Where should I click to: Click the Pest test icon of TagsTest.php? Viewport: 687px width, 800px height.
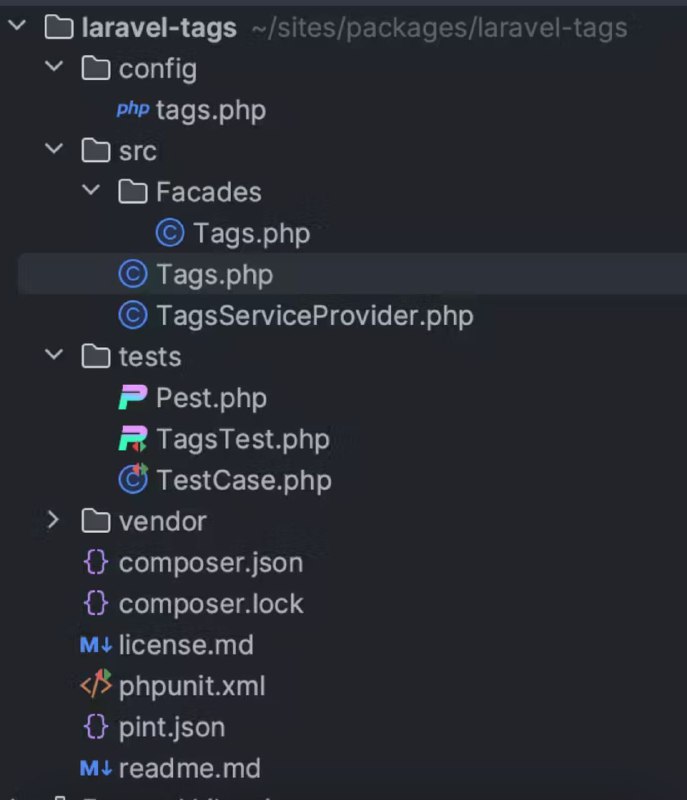coord(133,439)
